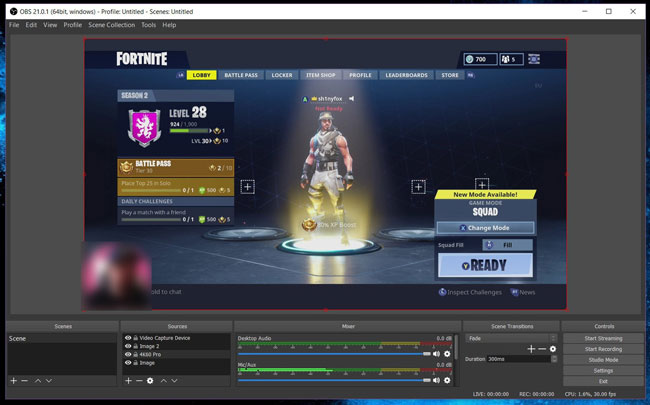Click the Duration 300ms input field
This screenshot has width=650, height=405.
[x=519, y=359]
